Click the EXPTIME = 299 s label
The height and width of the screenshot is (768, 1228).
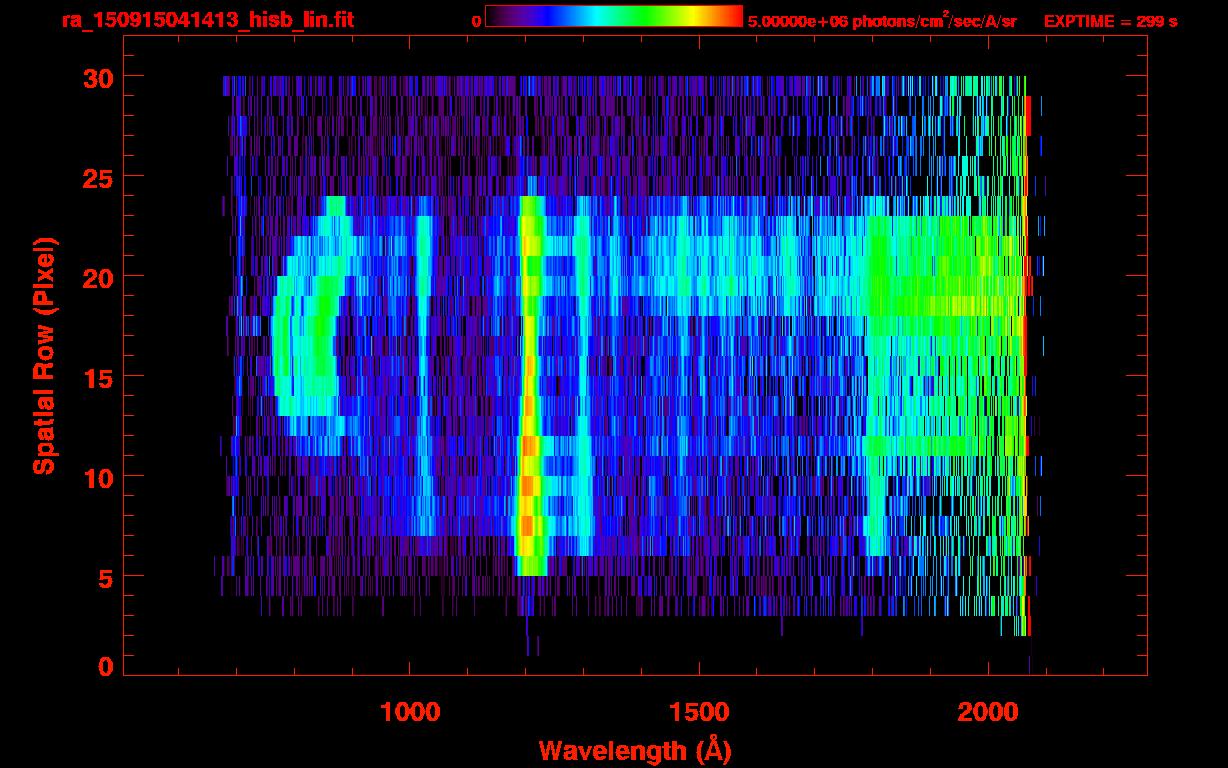(1110, 21)
